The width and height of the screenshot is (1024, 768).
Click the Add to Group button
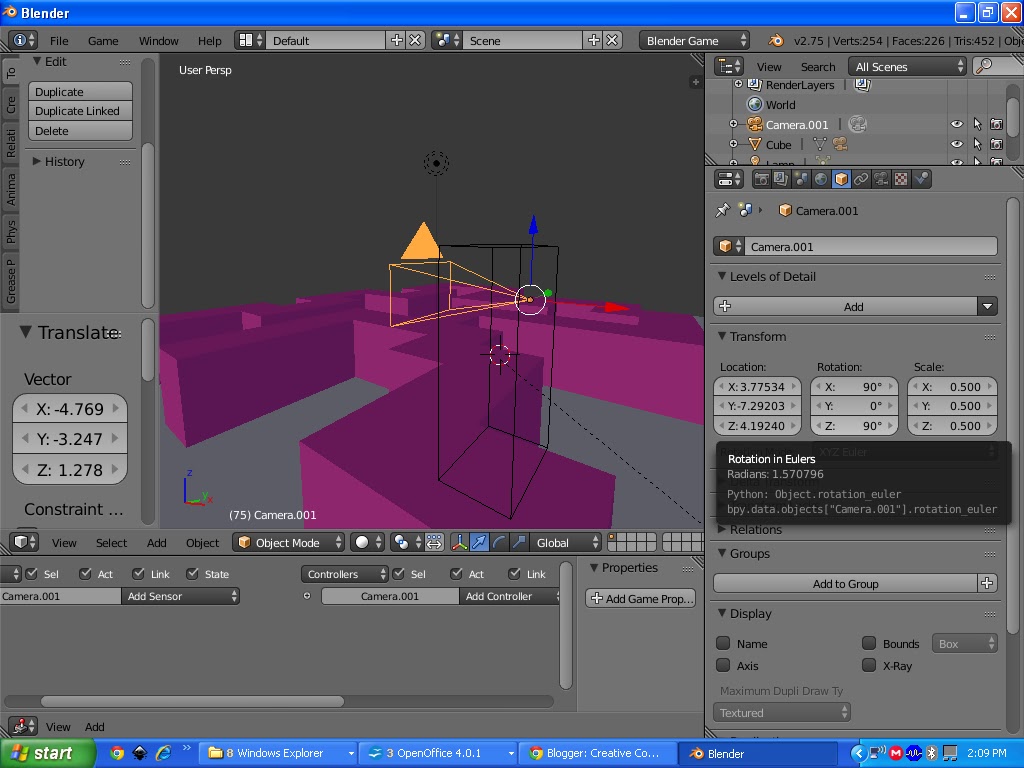pyautogui.click(x=846, y=584)
